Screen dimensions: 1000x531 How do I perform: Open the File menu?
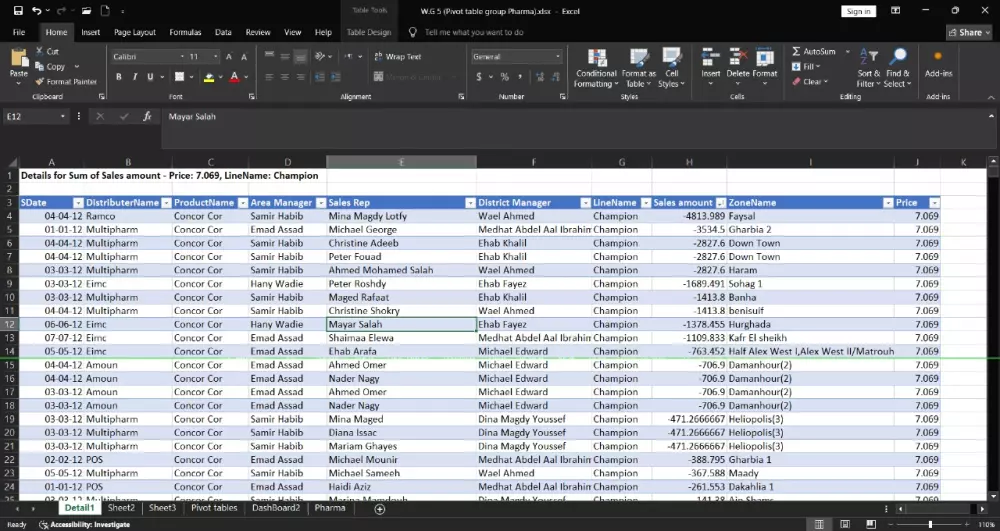[19, 32]
